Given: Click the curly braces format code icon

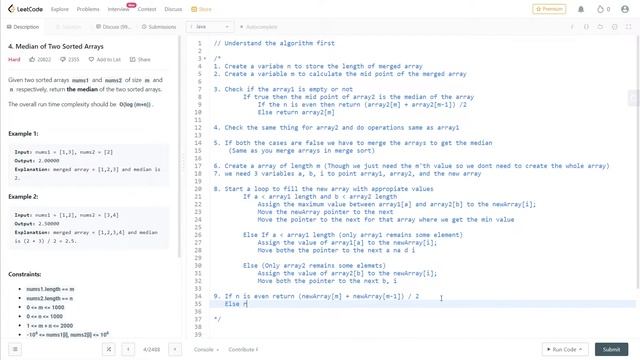Looking at the screenshot, I should (x=586, y=27).
